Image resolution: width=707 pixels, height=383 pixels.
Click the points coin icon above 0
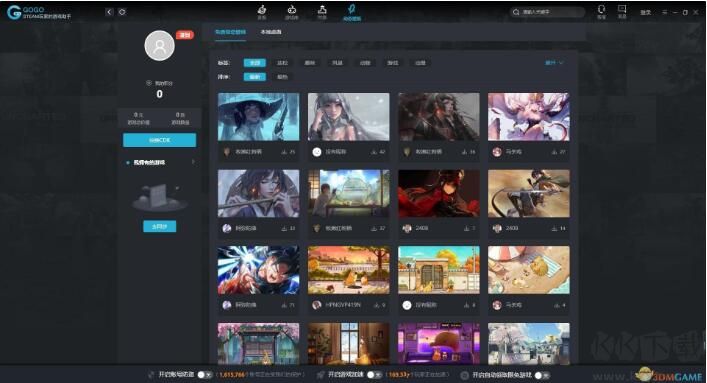click(149, 83)
